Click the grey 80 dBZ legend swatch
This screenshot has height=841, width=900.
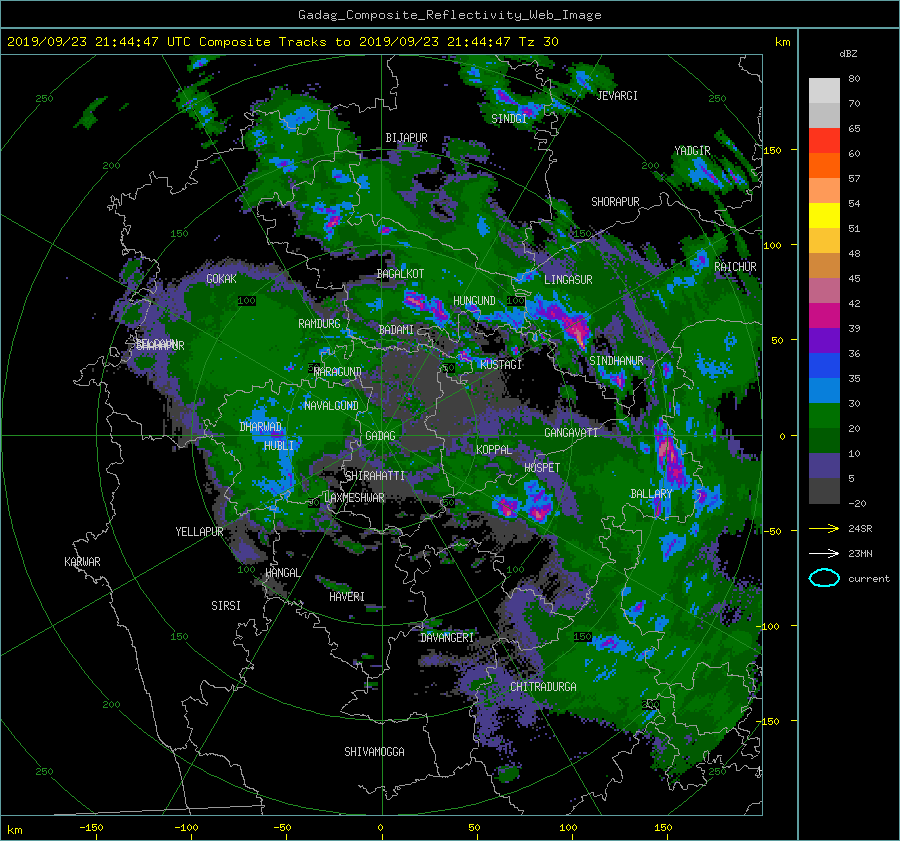point(824,90)
